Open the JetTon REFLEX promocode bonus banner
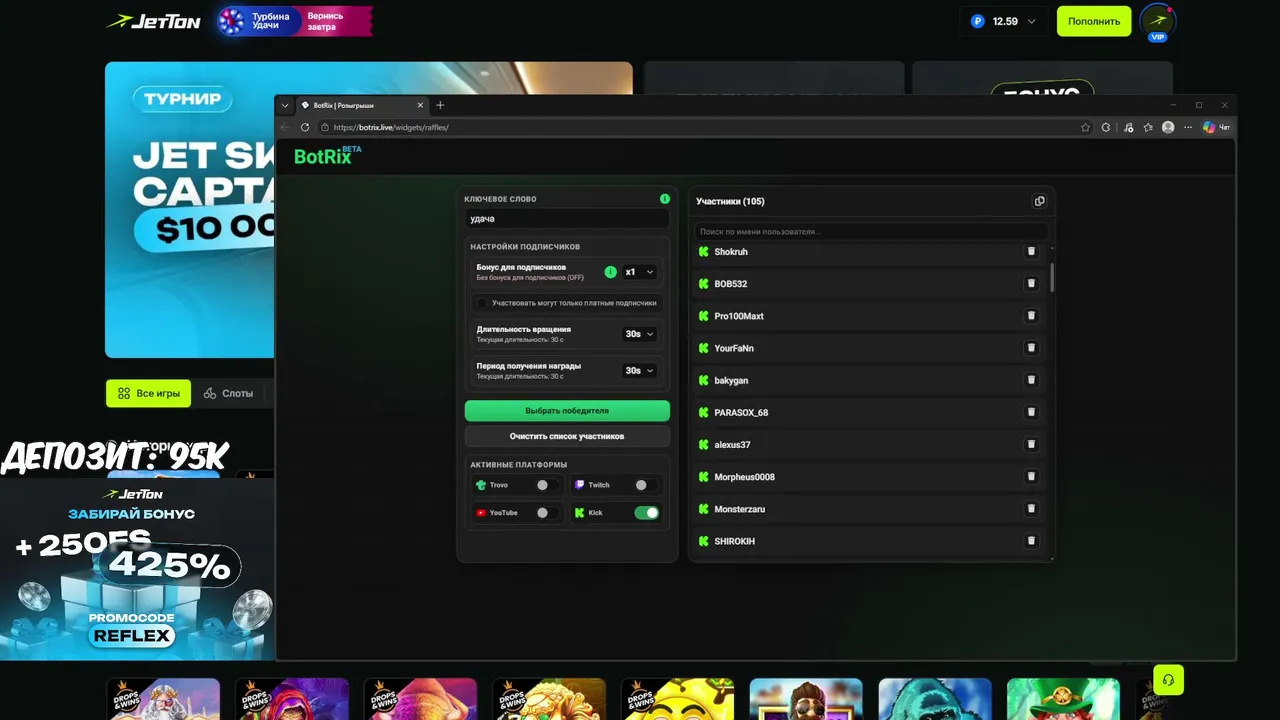The height and width of the screenshot is (720, 1280). tap(137, 568)
